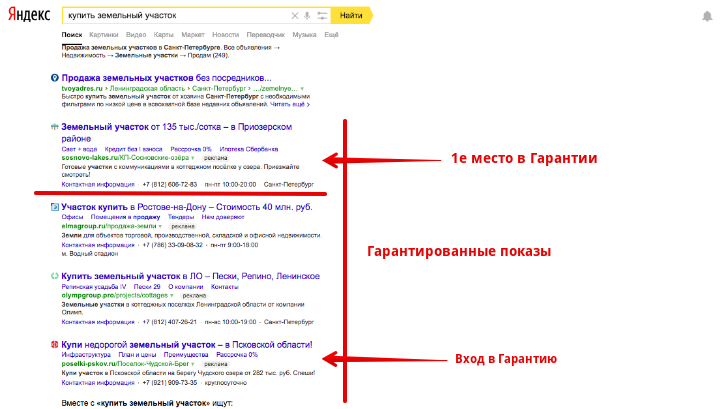725x409 pixels.
Task: Click Офисы sitelink
Action: coord(72,217)
